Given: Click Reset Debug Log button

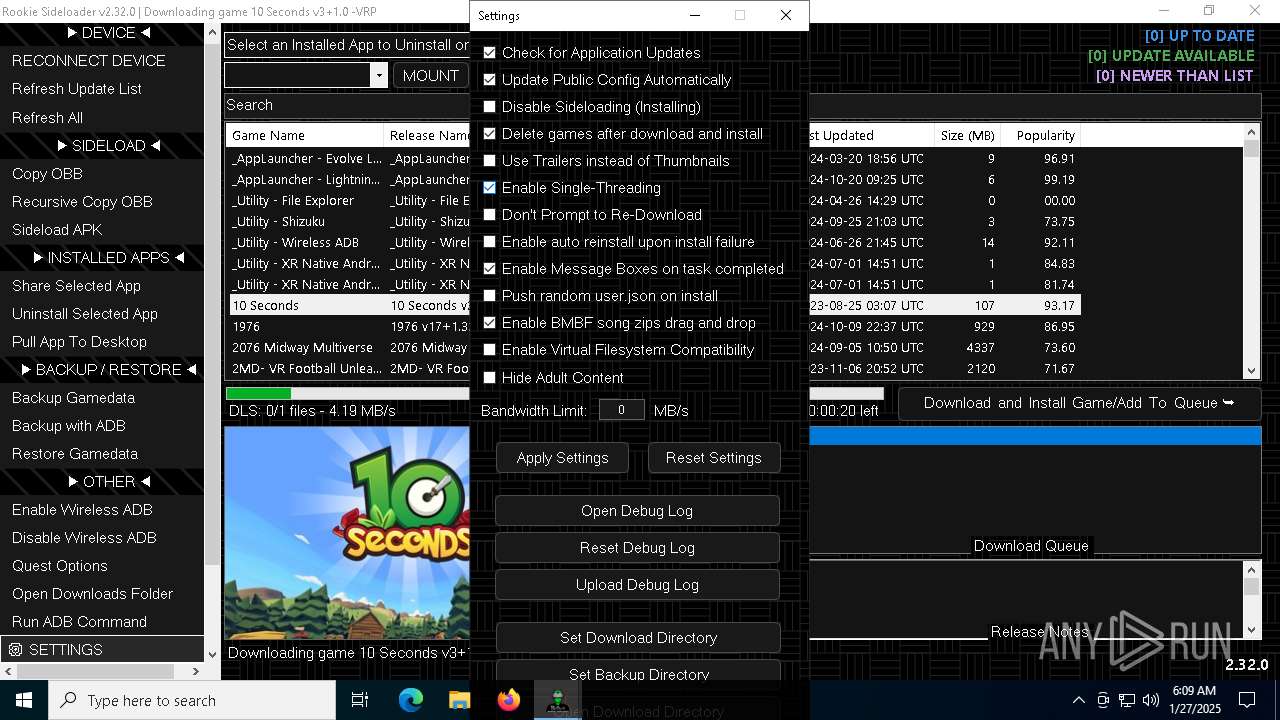Looking at the screenshot, I should [637, 547].
